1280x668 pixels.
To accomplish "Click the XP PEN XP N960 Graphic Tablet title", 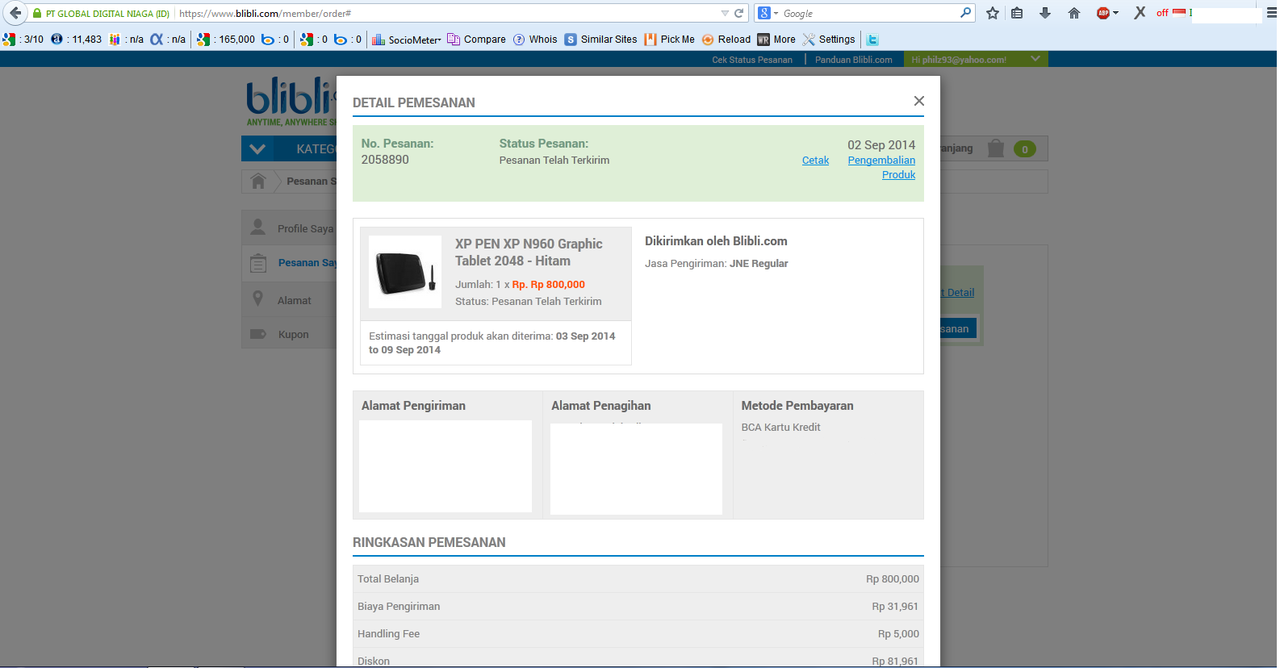I will (x=529, y=252).
